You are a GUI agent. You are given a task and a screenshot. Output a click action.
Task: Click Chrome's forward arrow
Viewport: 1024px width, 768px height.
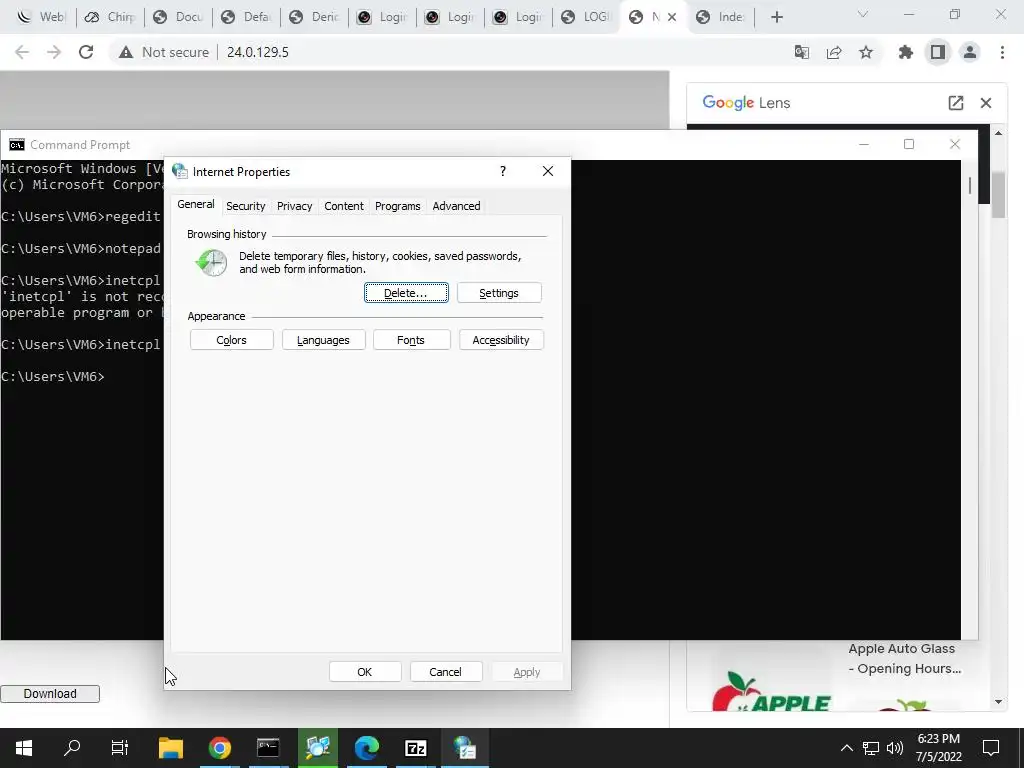coord(54,52)
